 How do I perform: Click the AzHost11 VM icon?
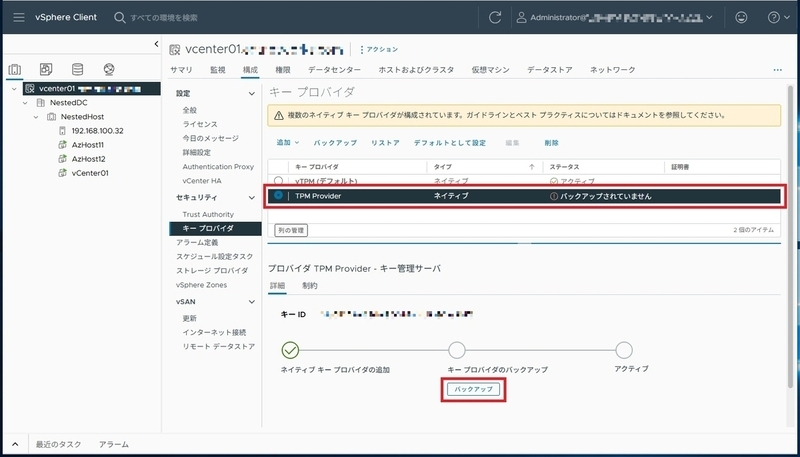62,145
